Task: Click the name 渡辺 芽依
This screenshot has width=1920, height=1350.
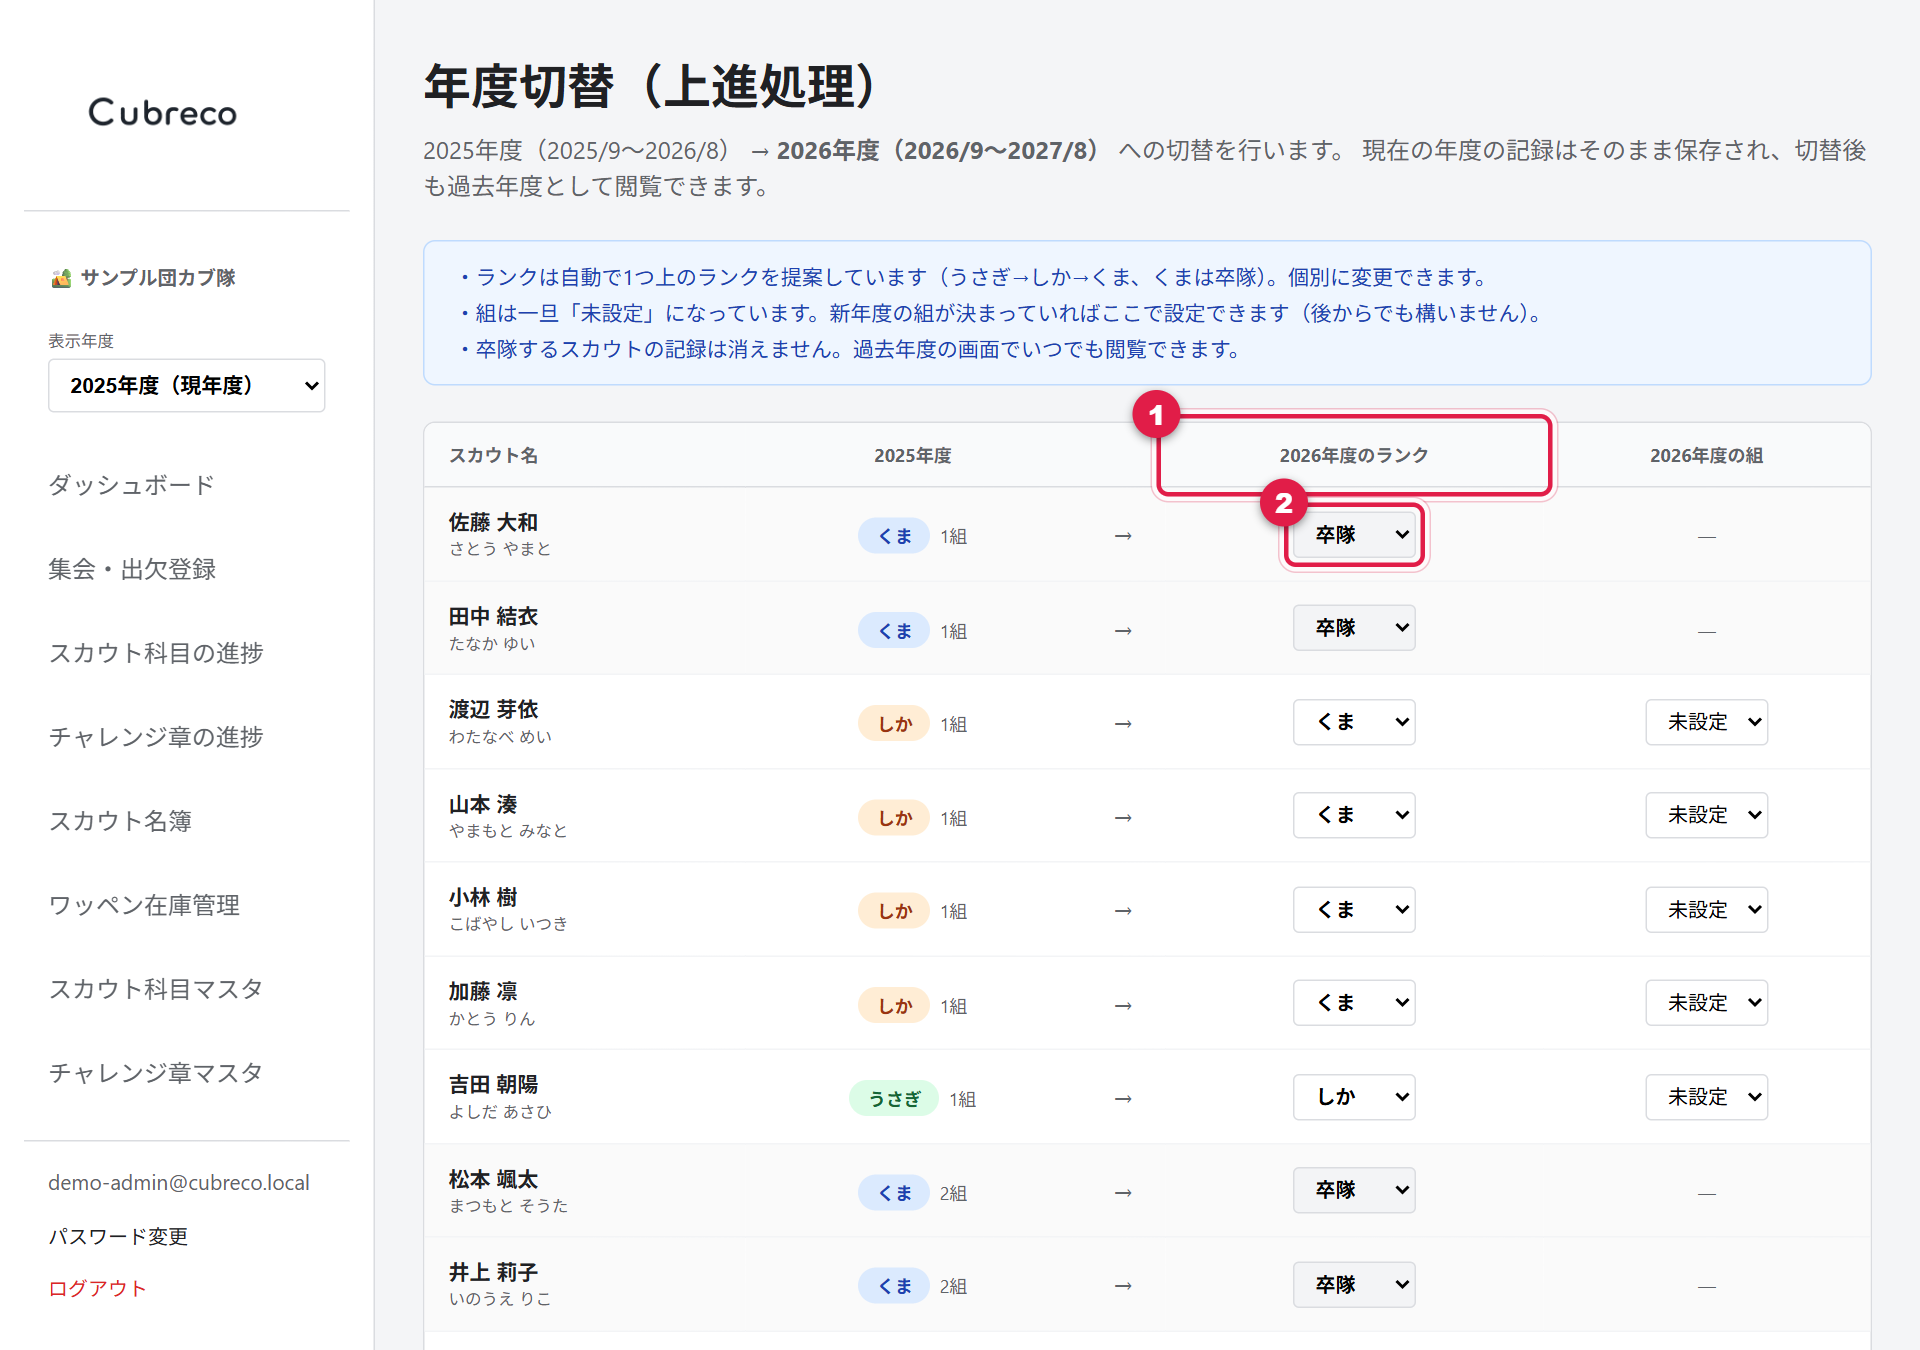Action: 493,709
